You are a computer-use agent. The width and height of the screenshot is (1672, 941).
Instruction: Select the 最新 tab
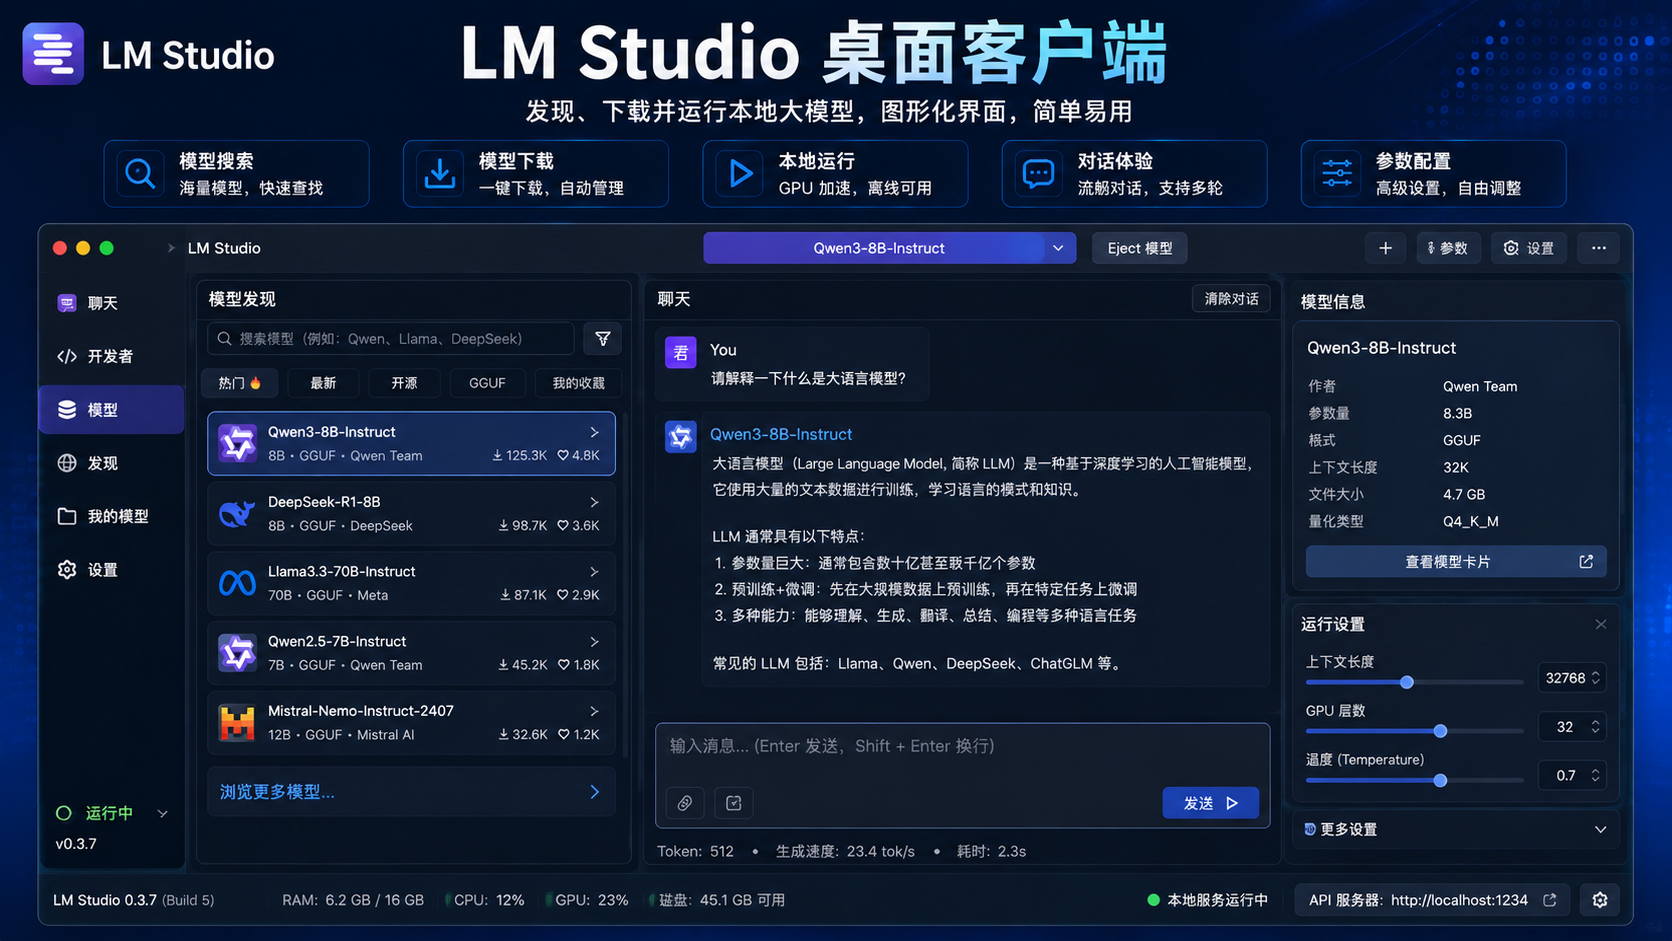point(323,383)
